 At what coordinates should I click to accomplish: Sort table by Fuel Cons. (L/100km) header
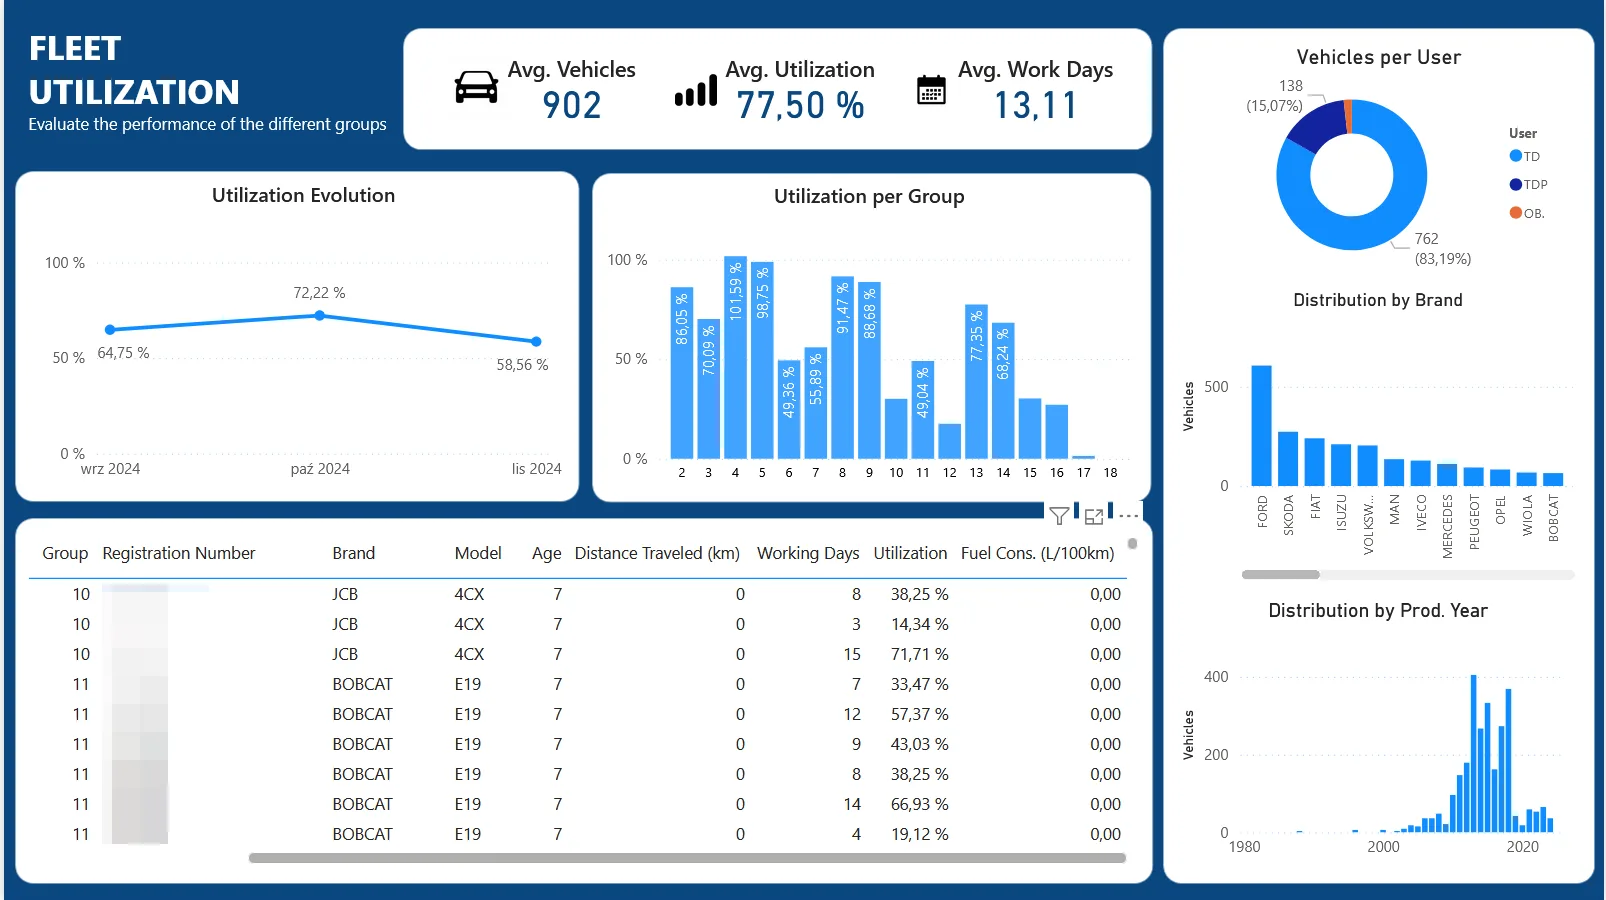tap(1038, 553)
